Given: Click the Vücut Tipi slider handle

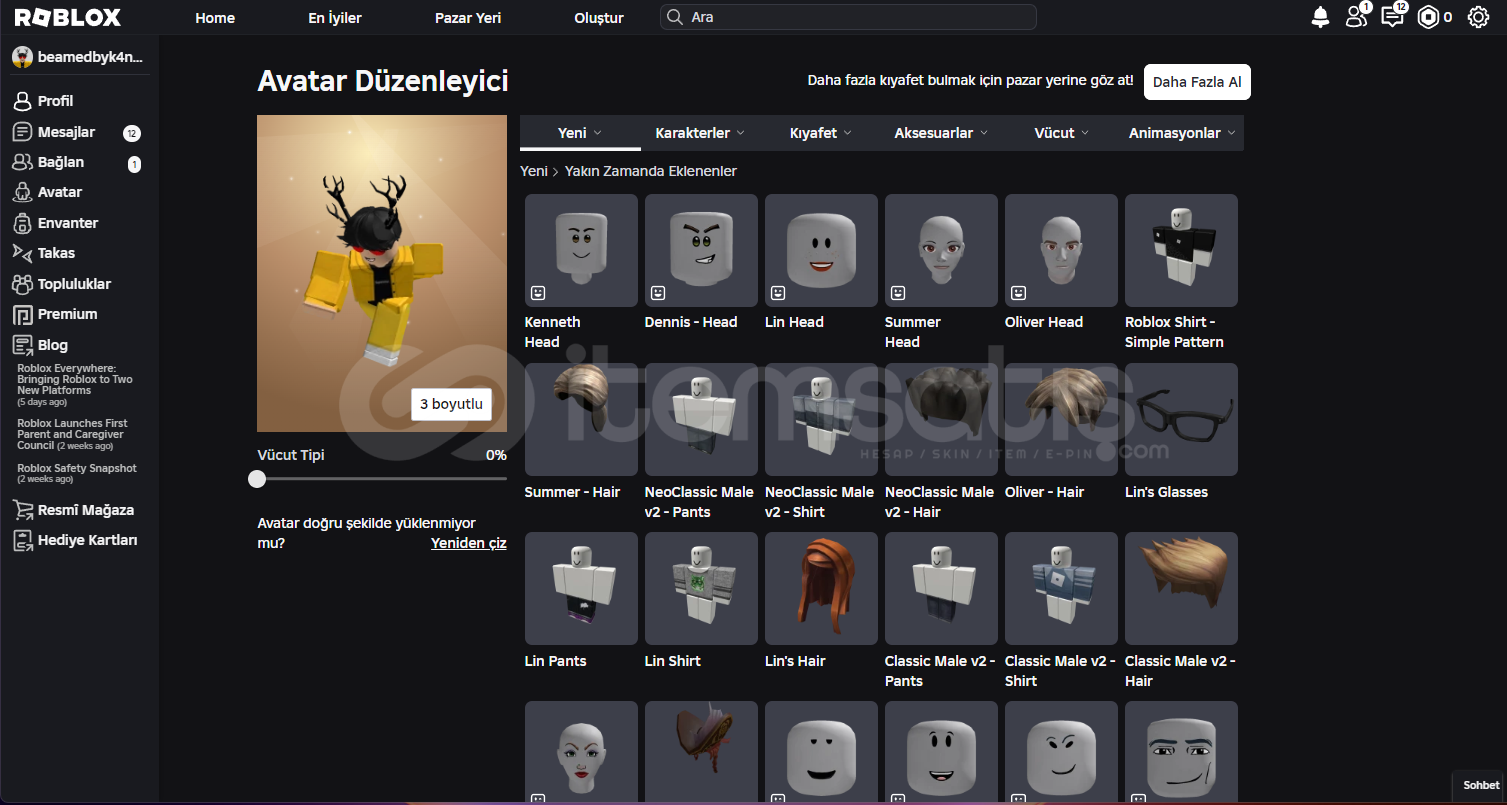Looking at the screenshot, I should [x=257, y=479].
